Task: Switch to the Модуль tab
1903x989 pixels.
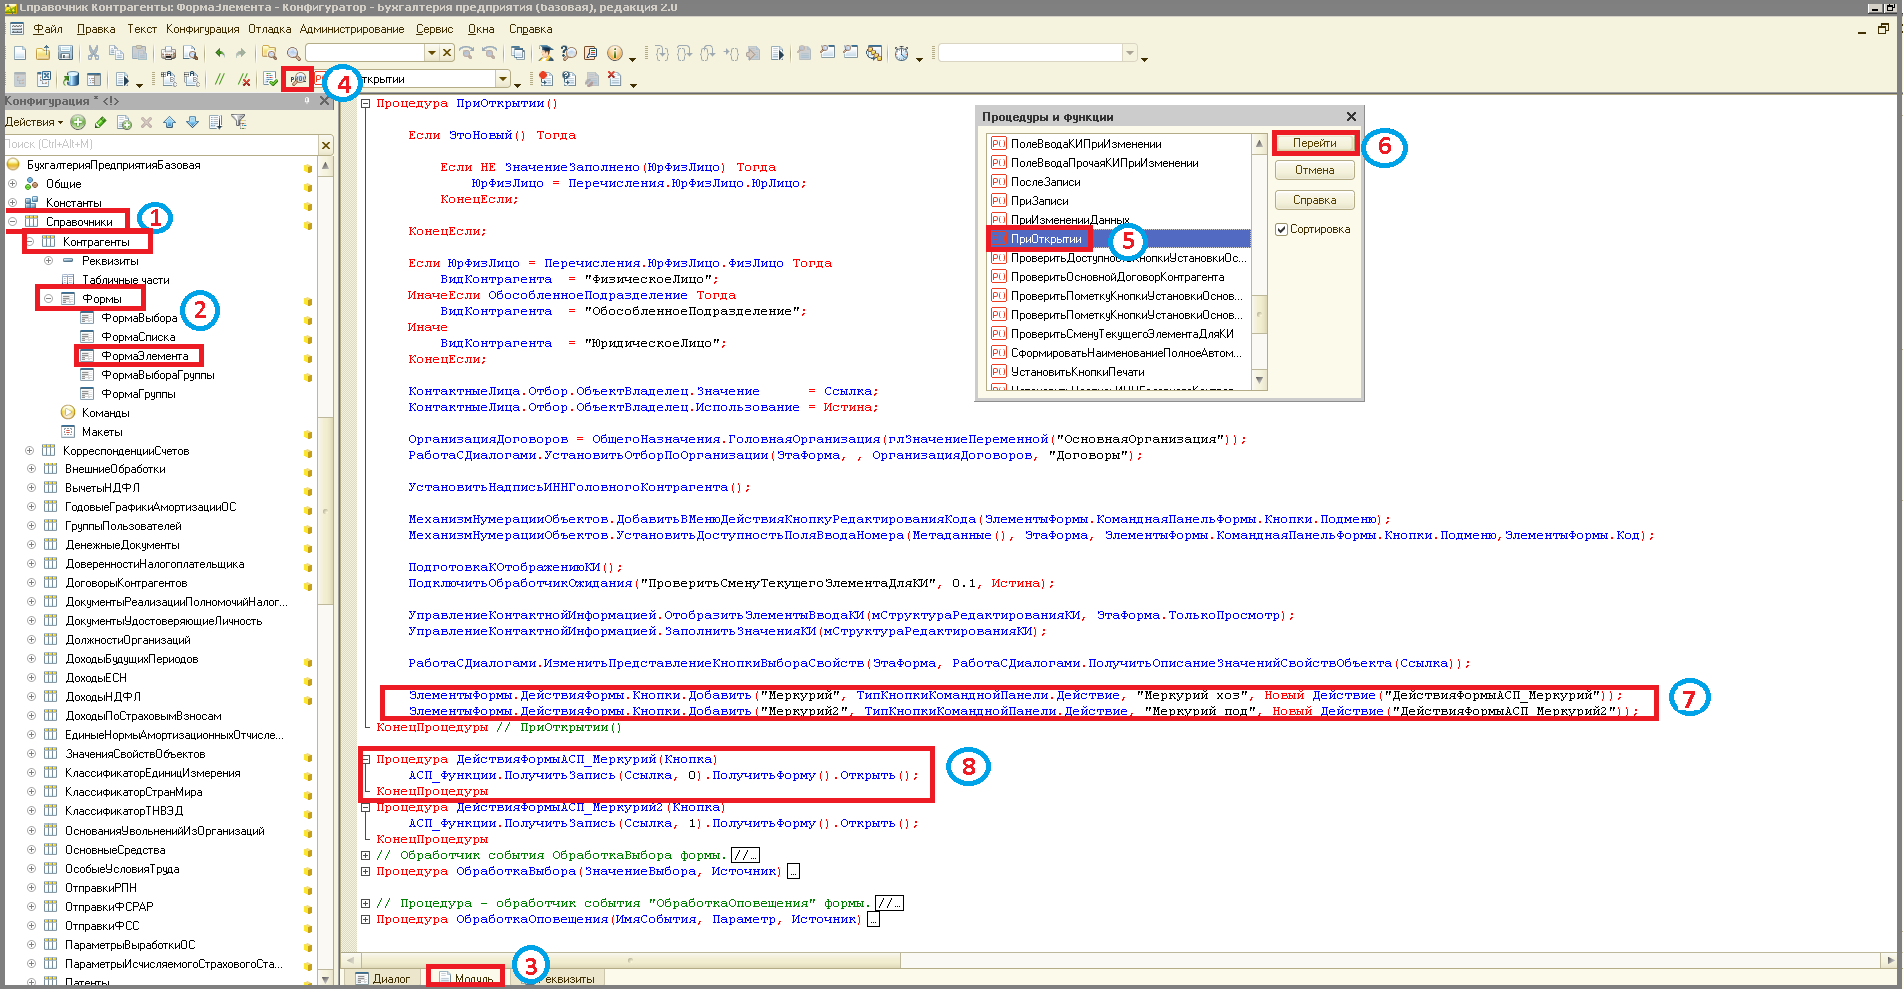Action: click(465, 978)
